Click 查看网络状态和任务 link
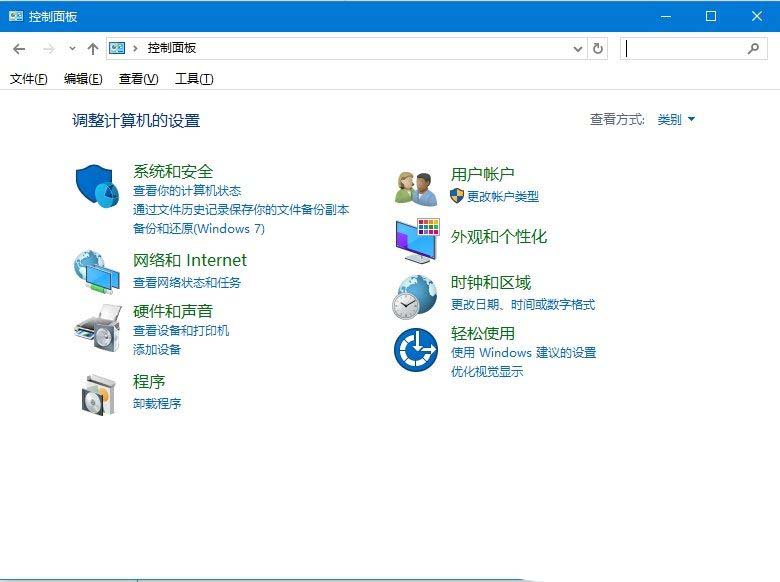780x582 pixels. point(187,283)
